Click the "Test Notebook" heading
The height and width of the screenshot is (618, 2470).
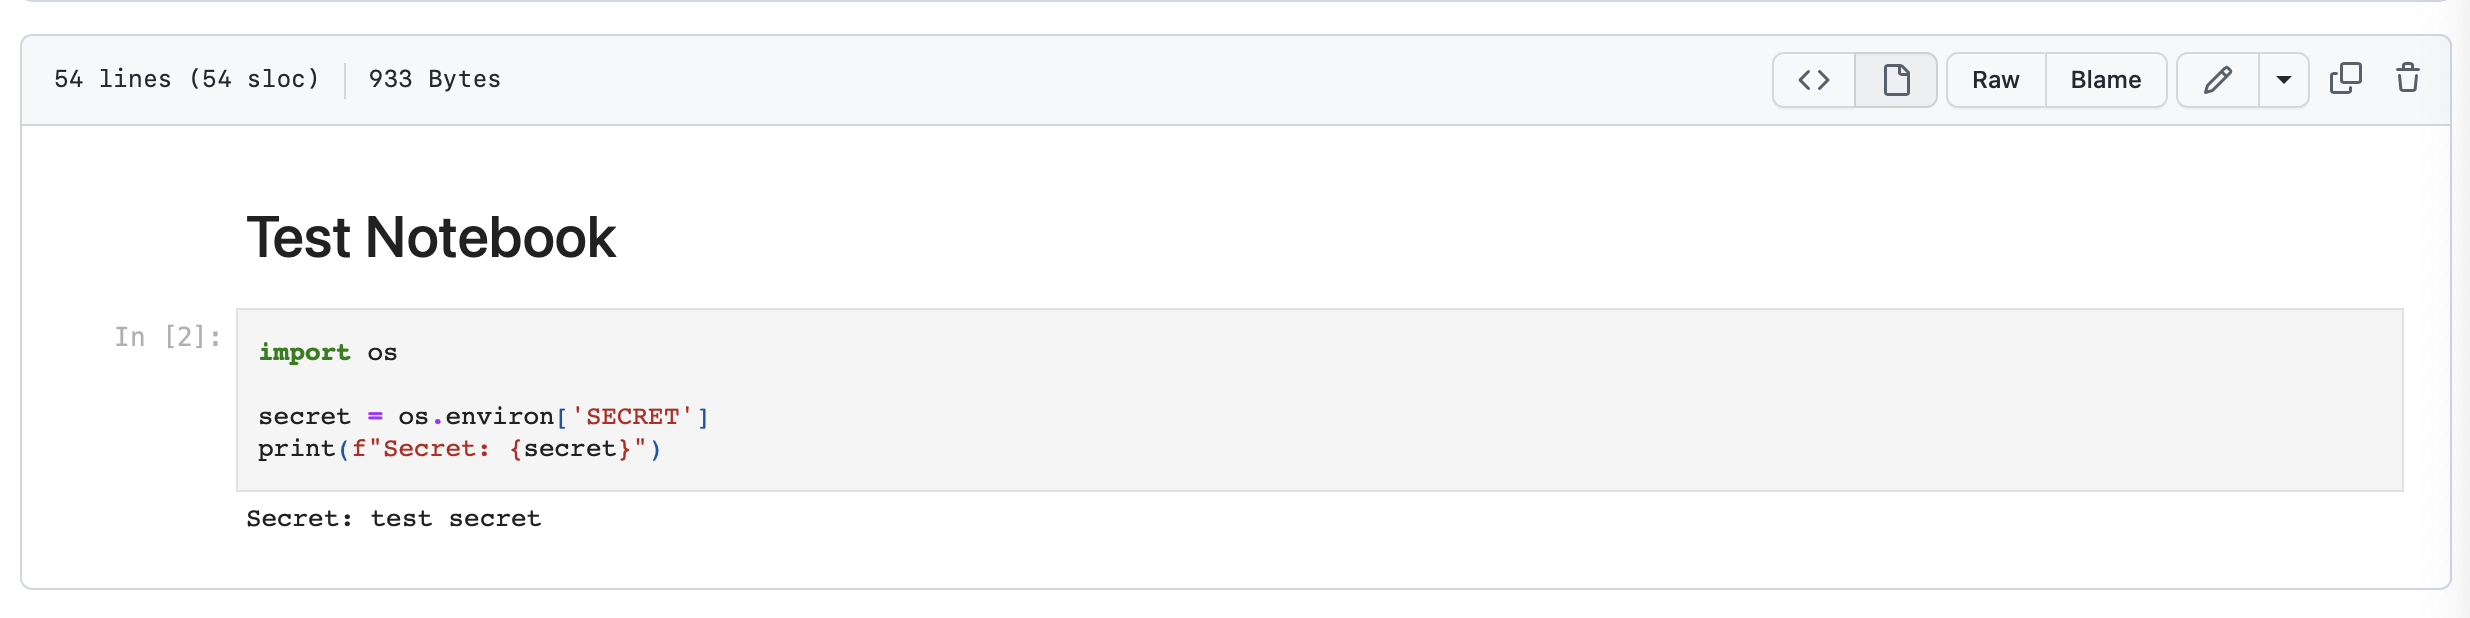click(x=431, y=237)
